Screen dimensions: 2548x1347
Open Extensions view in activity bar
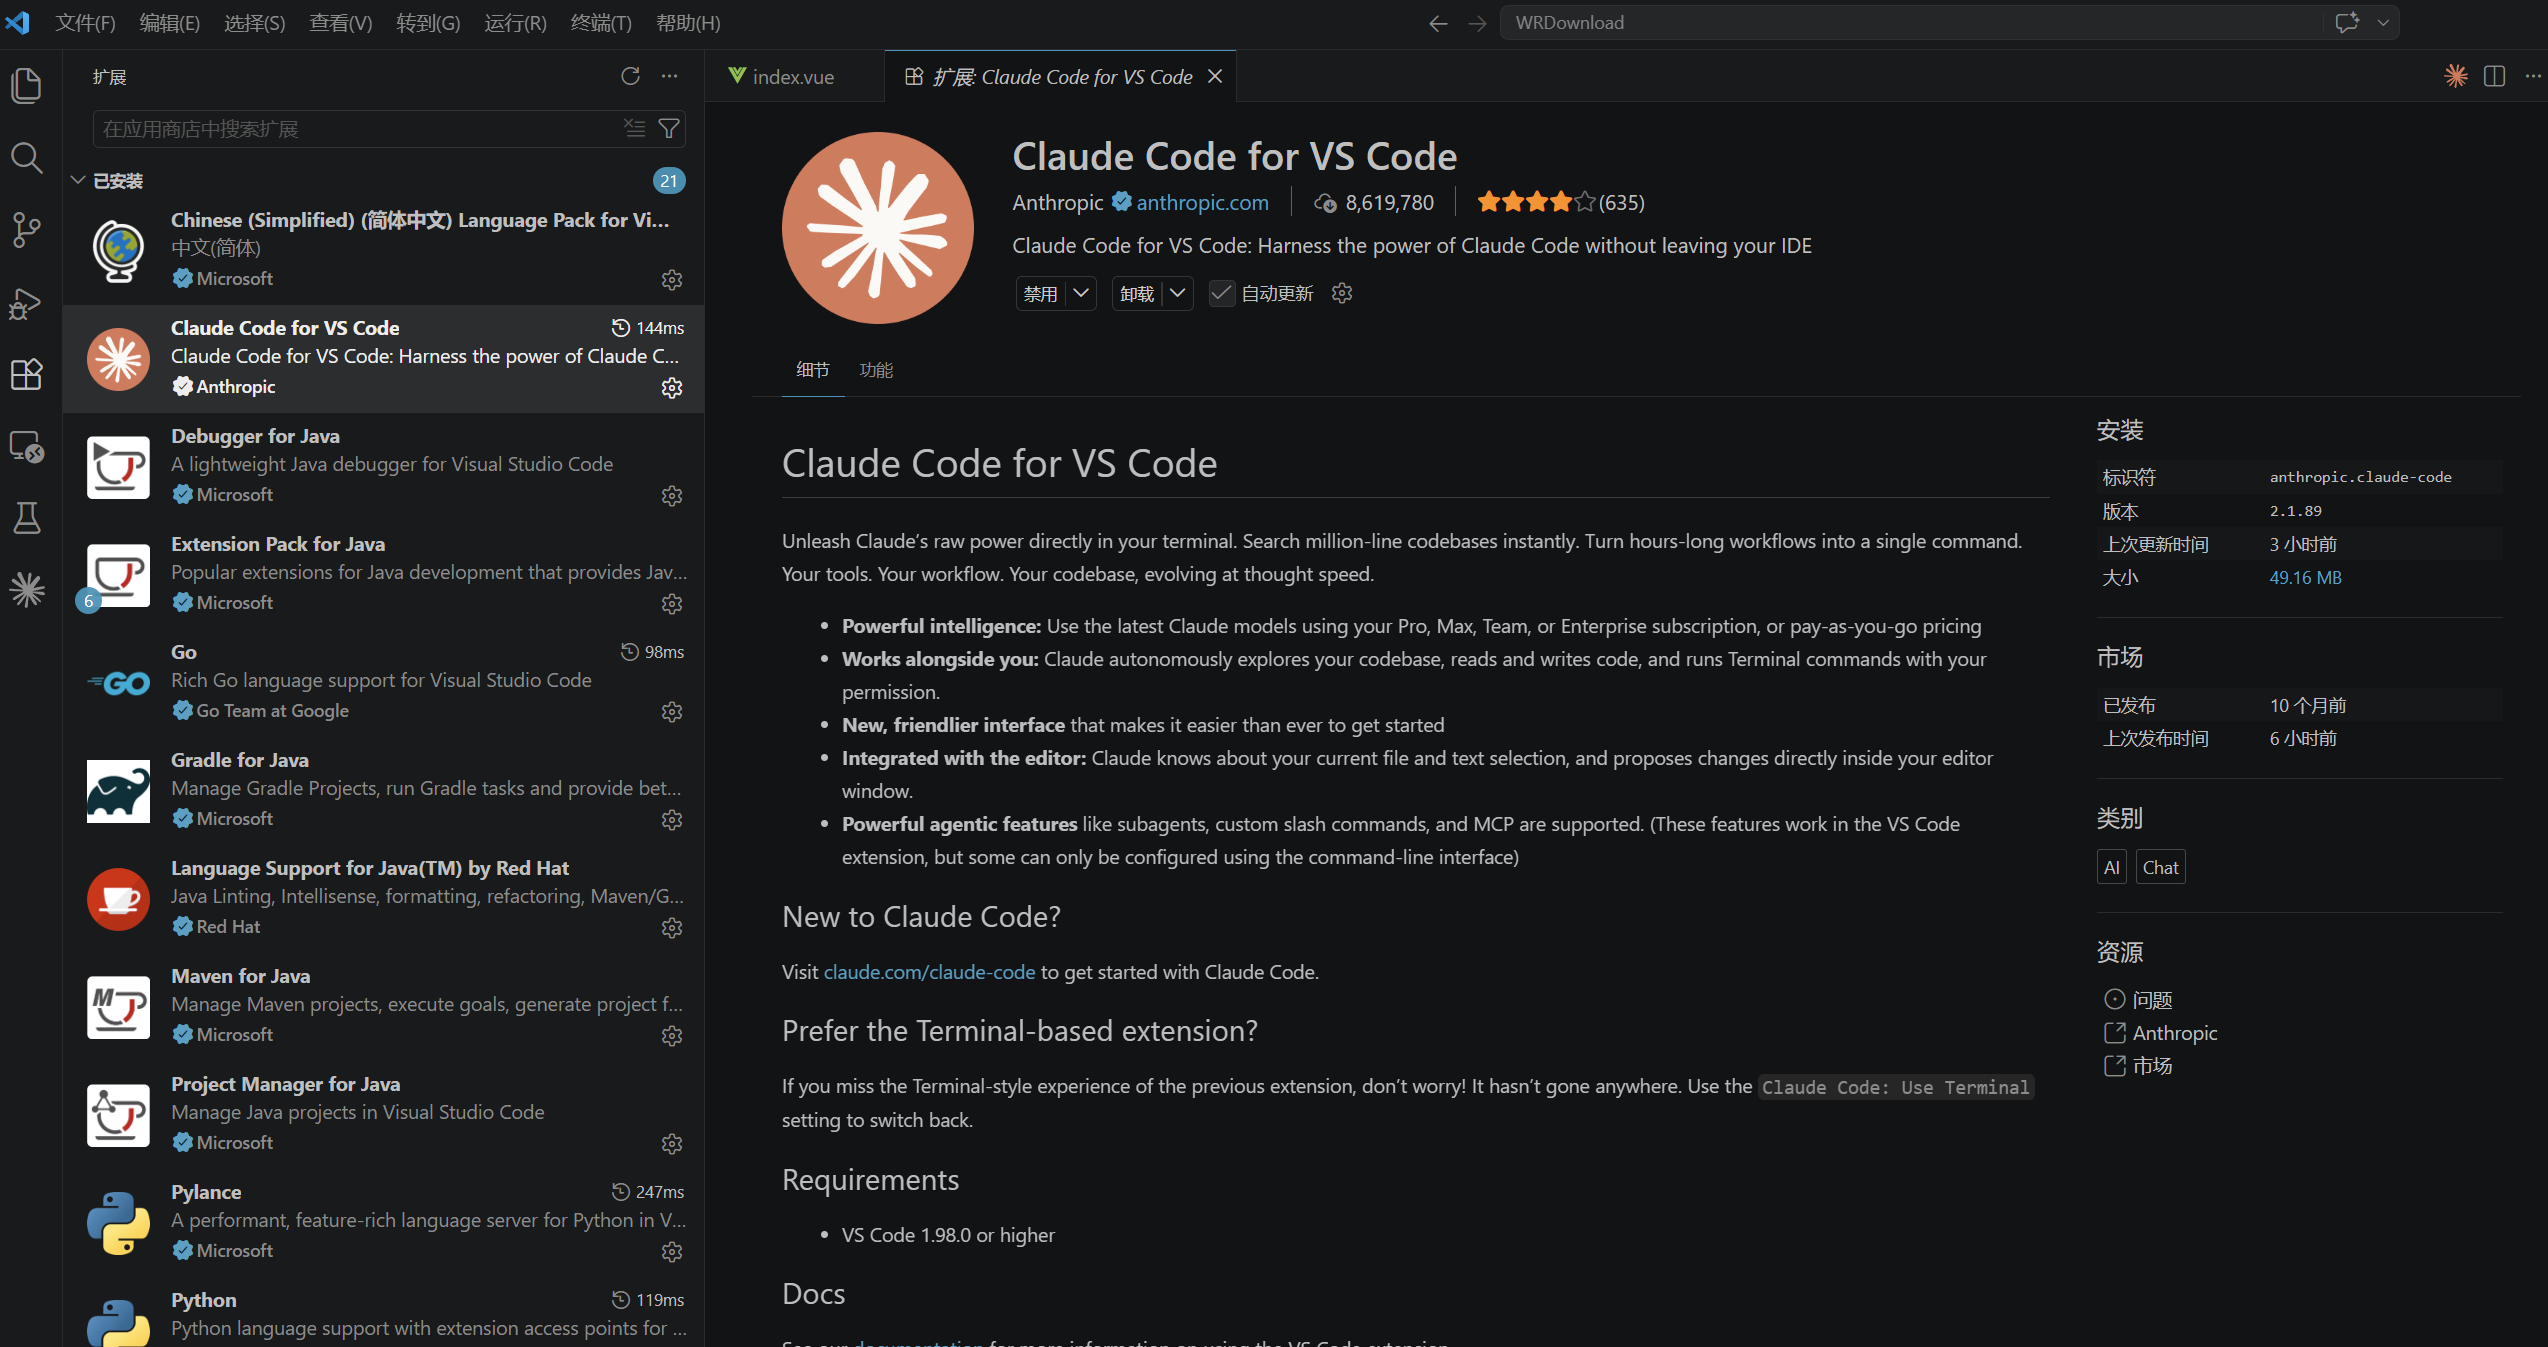[27, 374]
